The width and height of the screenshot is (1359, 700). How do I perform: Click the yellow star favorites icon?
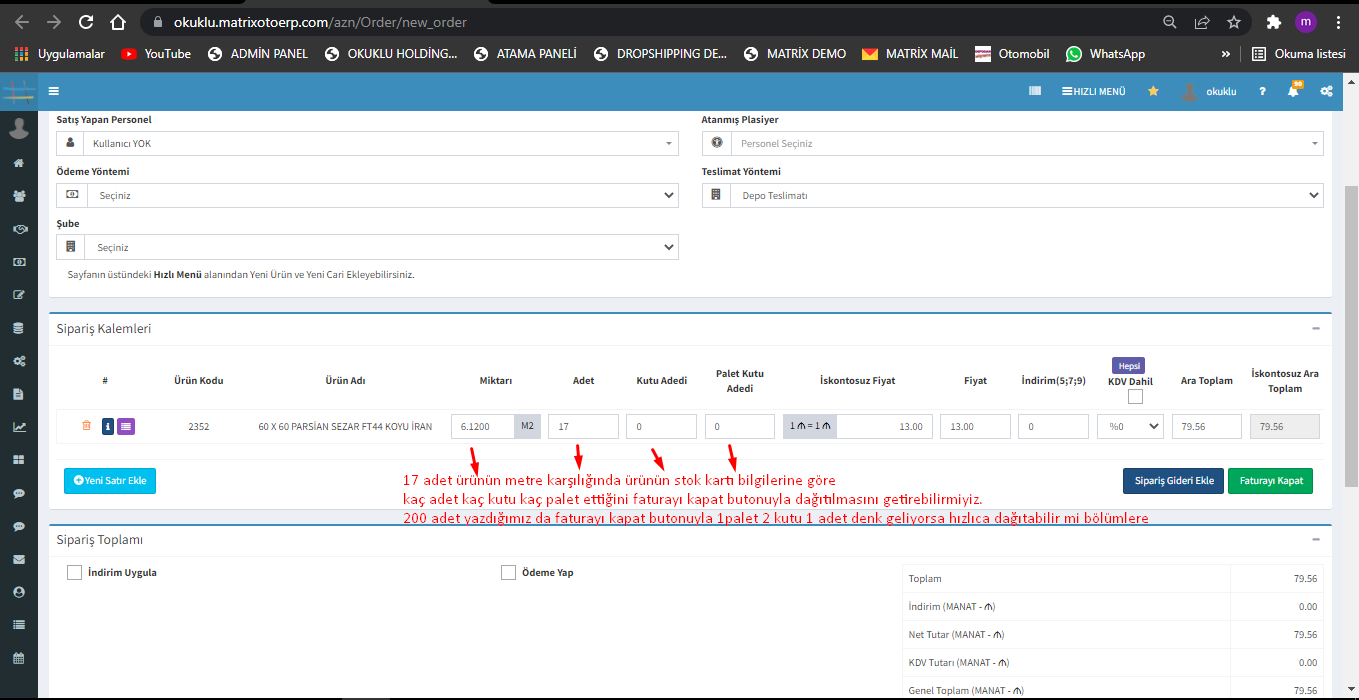click(x=1153, y=91)
